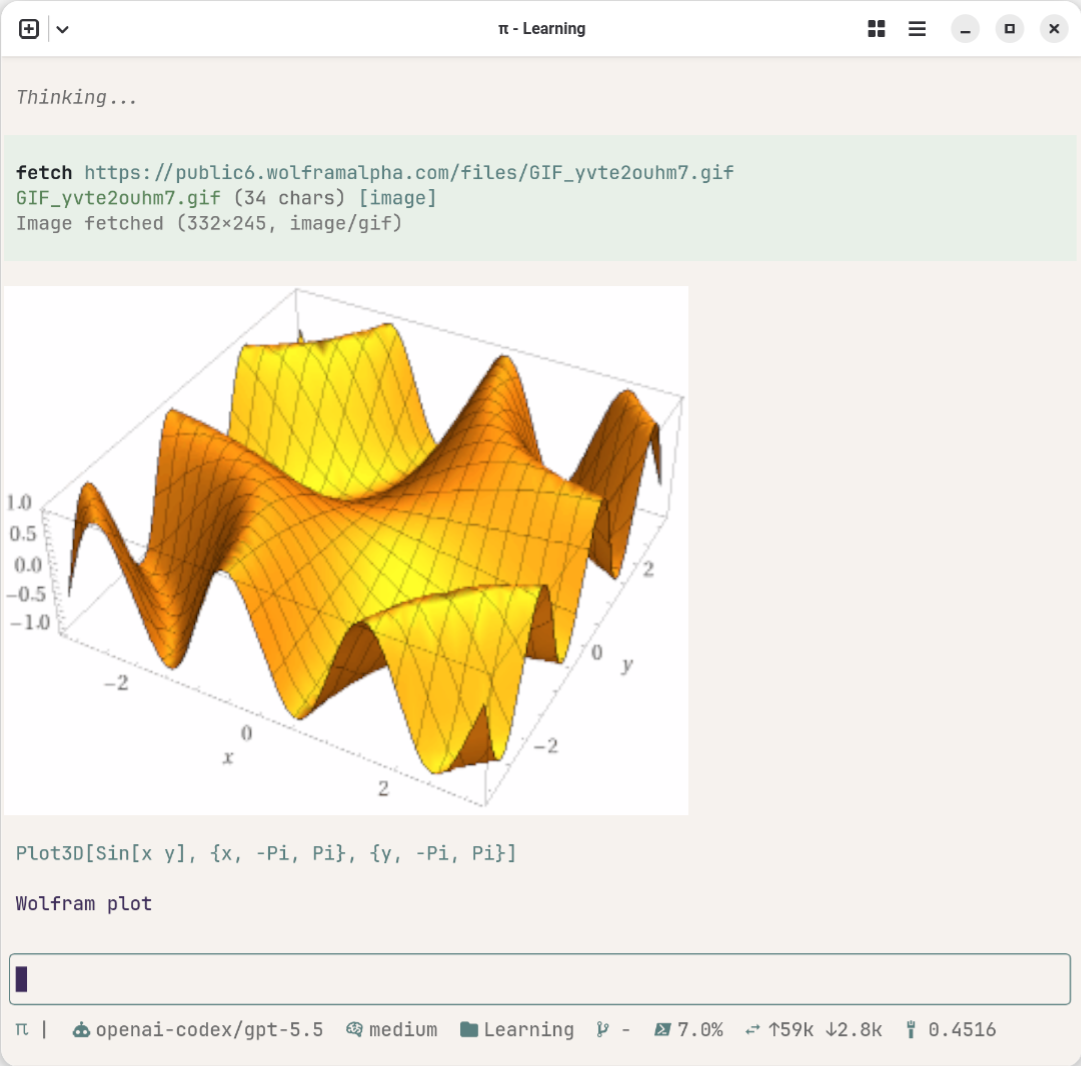The image size is (1081, 1066).
Task: Open the hamburger main menu
Action: tap(917, 29)
